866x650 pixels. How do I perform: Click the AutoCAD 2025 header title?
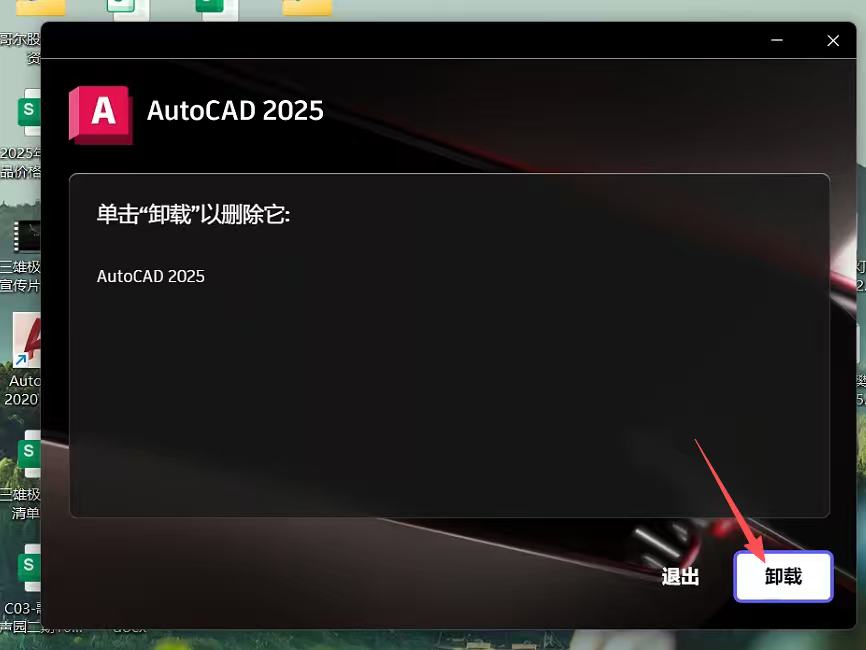[x=235, y=111]
